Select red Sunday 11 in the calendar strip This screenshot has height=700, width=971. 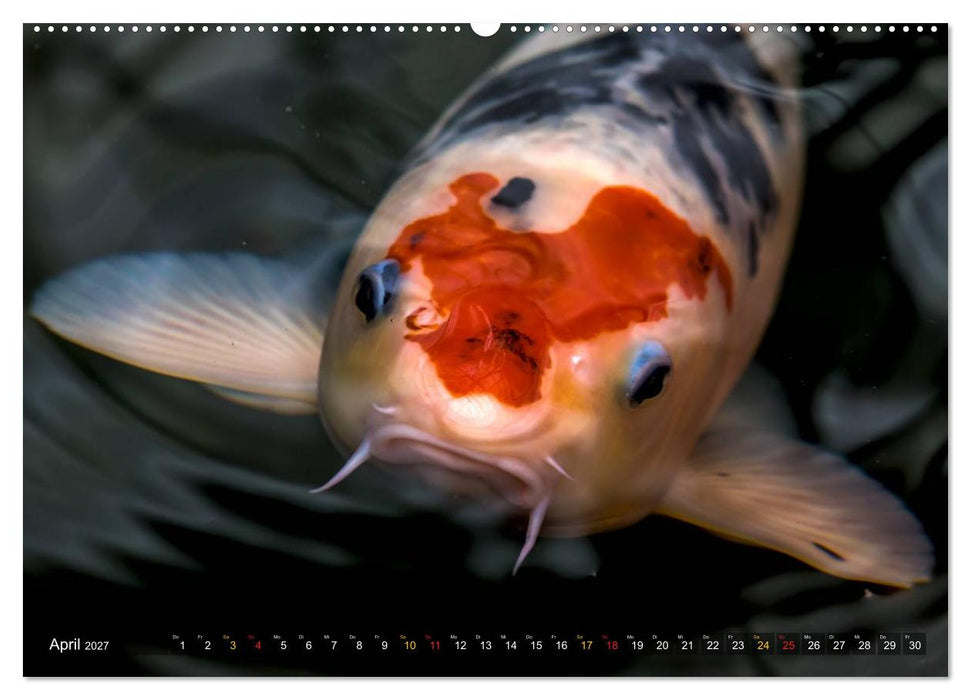tap(435, 644)
